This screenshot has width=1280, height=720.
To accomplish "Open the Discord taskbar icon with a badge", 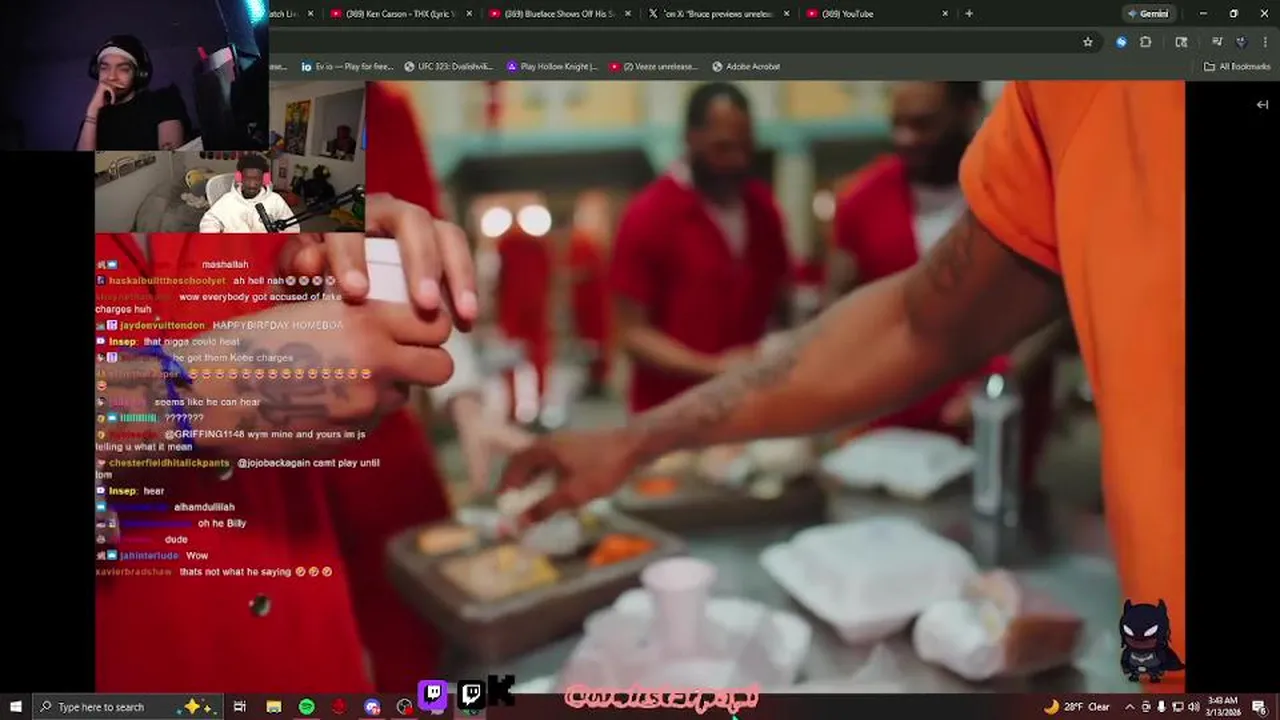I will tap(372, 707).
